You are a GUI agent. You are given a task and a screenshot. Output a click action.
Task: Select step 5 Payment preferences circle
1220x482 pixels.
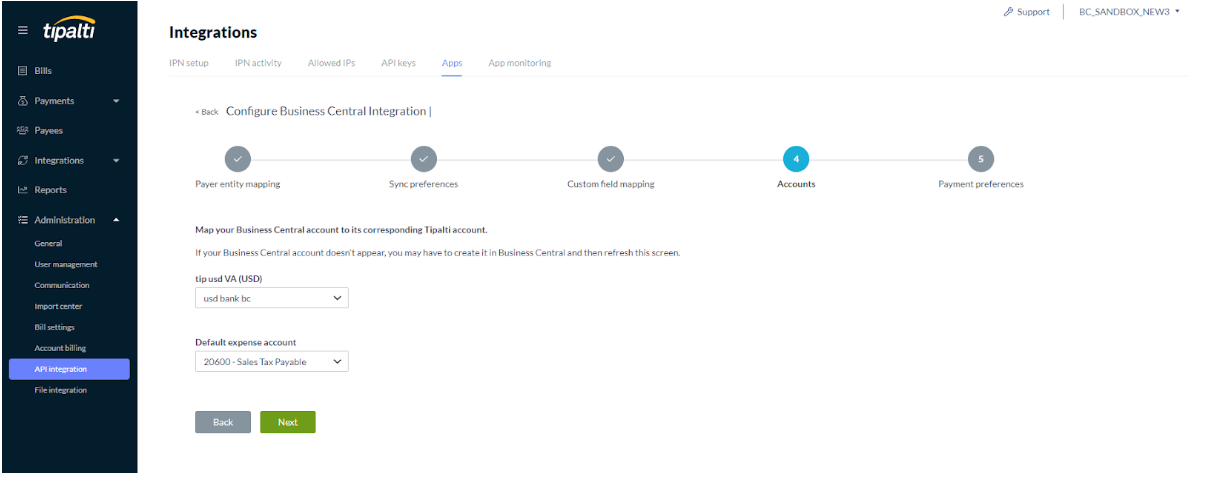[x=980, y=158]
